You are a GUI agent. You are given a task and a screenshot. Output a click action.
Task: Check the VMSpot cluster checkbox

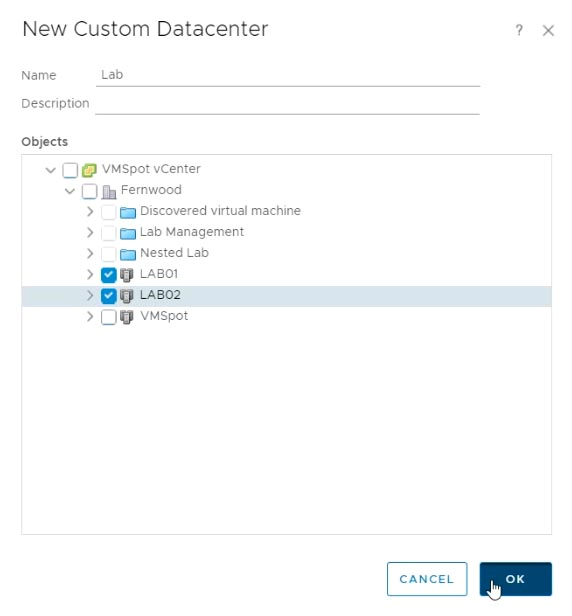point(108,317)
